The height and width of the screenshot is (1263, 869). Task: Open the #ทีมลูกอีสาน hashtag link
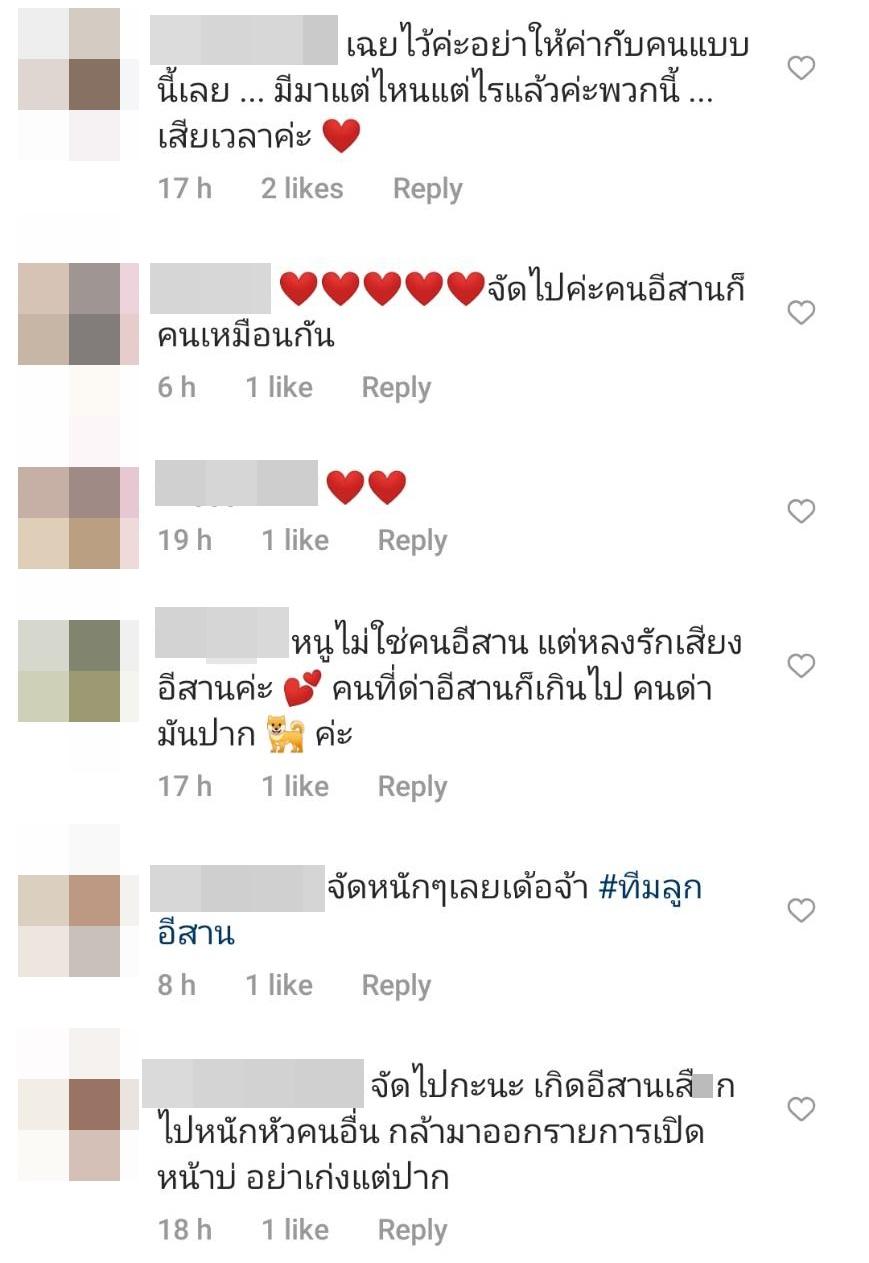pyautogui.click(x=430, y=911)
